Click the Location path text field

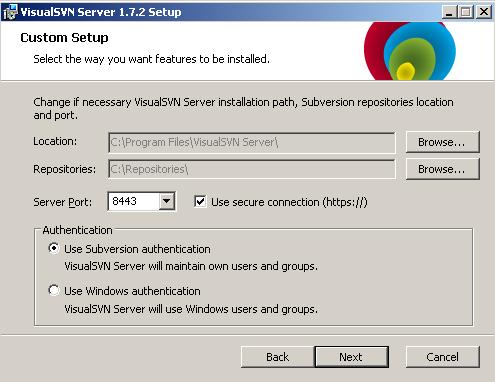point(252,142)
